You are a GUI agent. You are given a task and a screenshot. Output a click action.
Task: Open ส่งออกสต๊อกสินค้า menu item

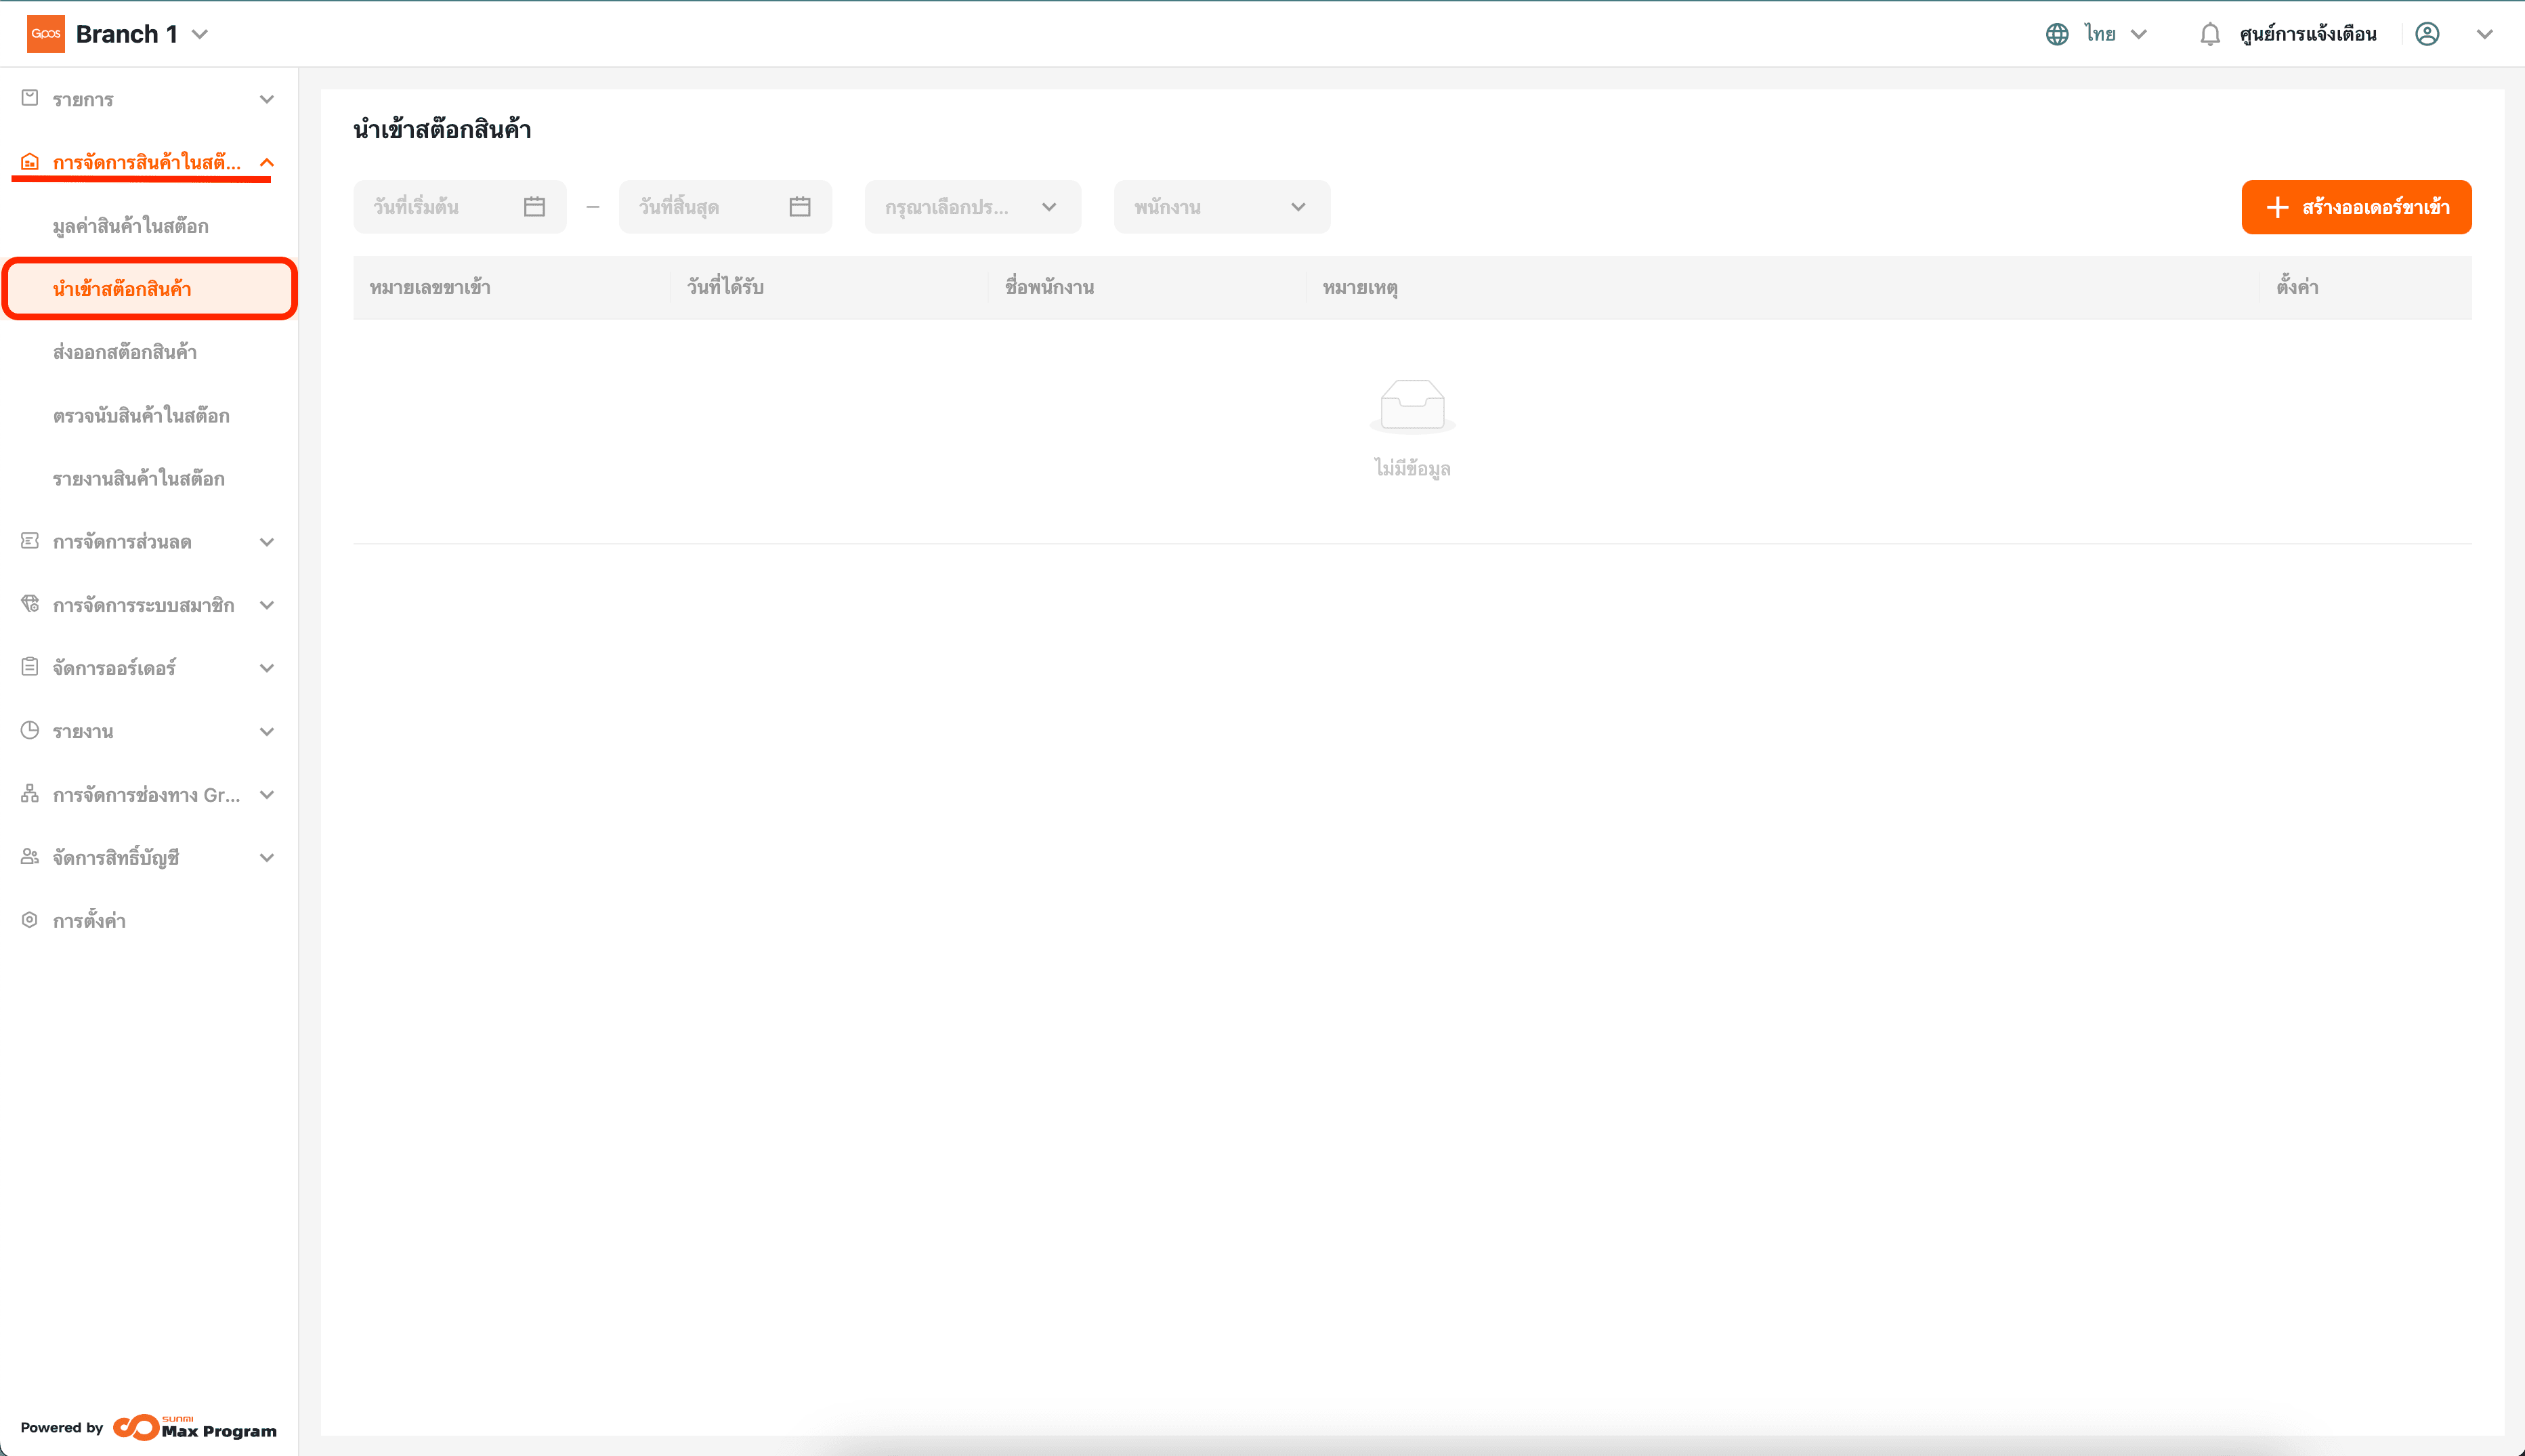[125, 352]
